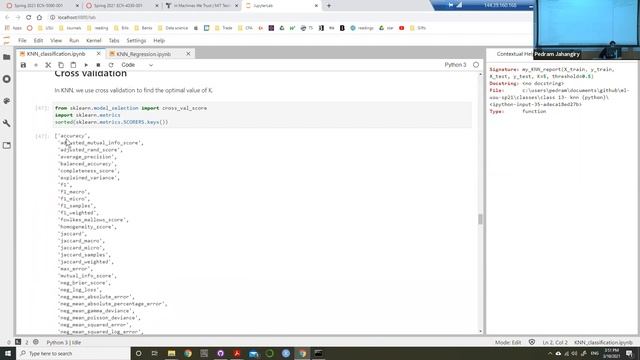Image resolution: width=640 pixels, height=360 pixels.
Task: Open the file browser sidebar icon
Action: coord(7,57)
